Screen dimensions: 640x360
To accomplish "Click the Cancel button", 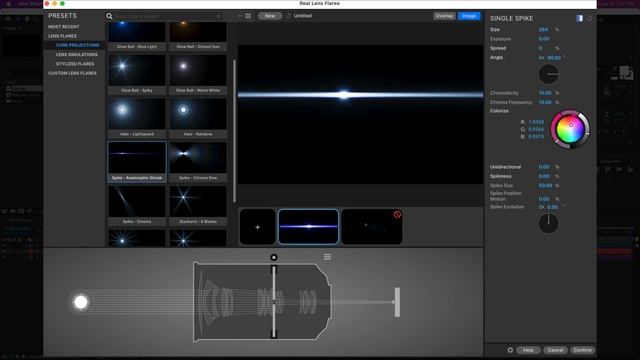I will (x=555, y=350).
